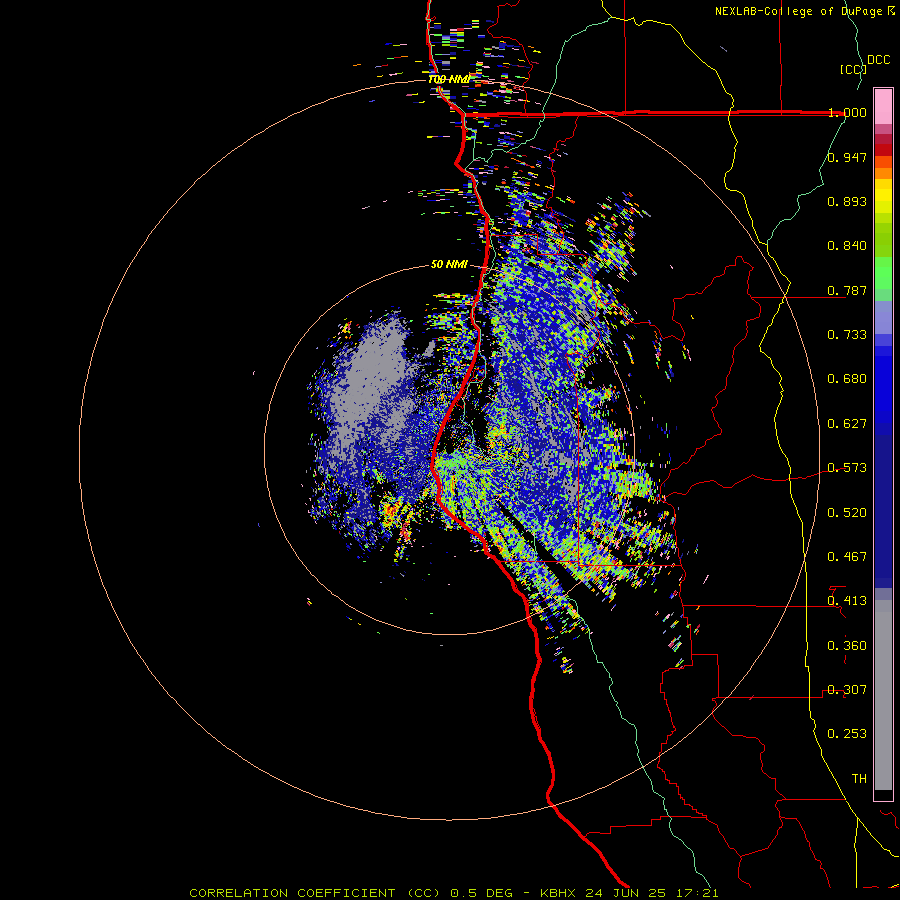Select the 0.627 legend value
Image resolution: width=900 pixels, height=900 pixels.
coord(847,424)
